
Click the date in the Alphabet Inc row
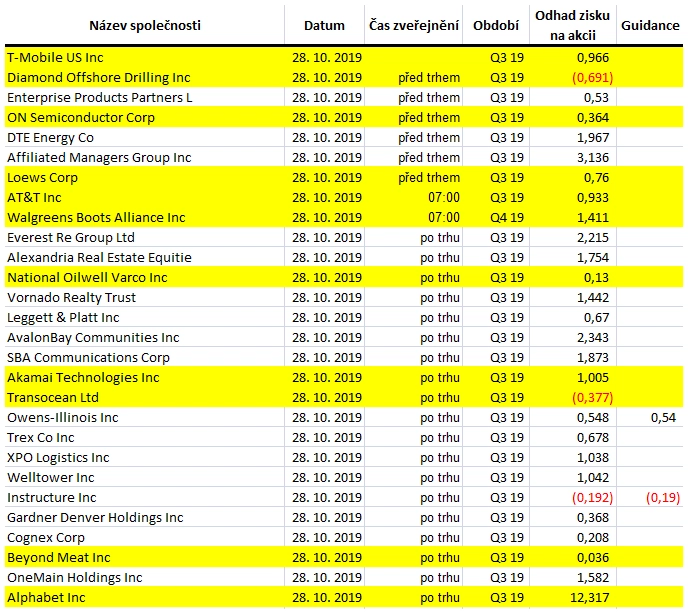(x=327, y=598)
